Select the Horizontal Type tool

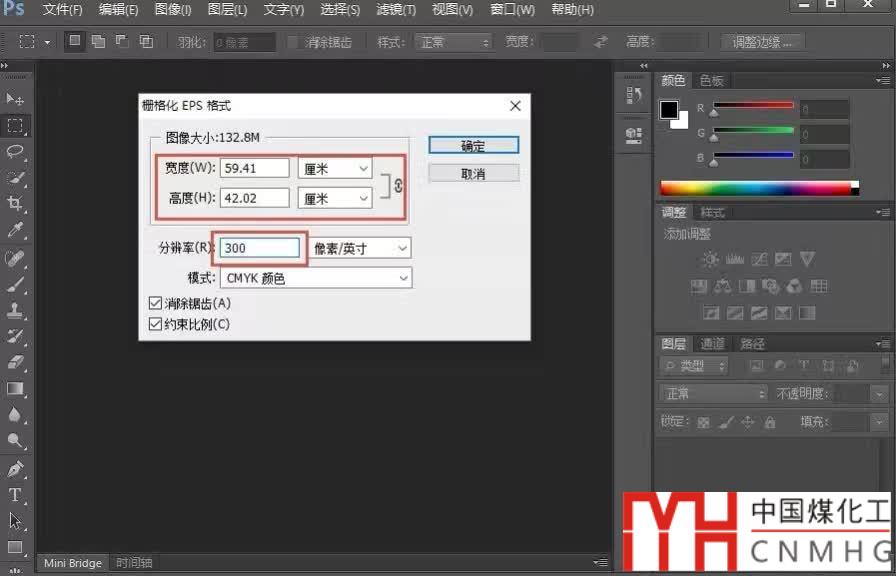(15, 494)
